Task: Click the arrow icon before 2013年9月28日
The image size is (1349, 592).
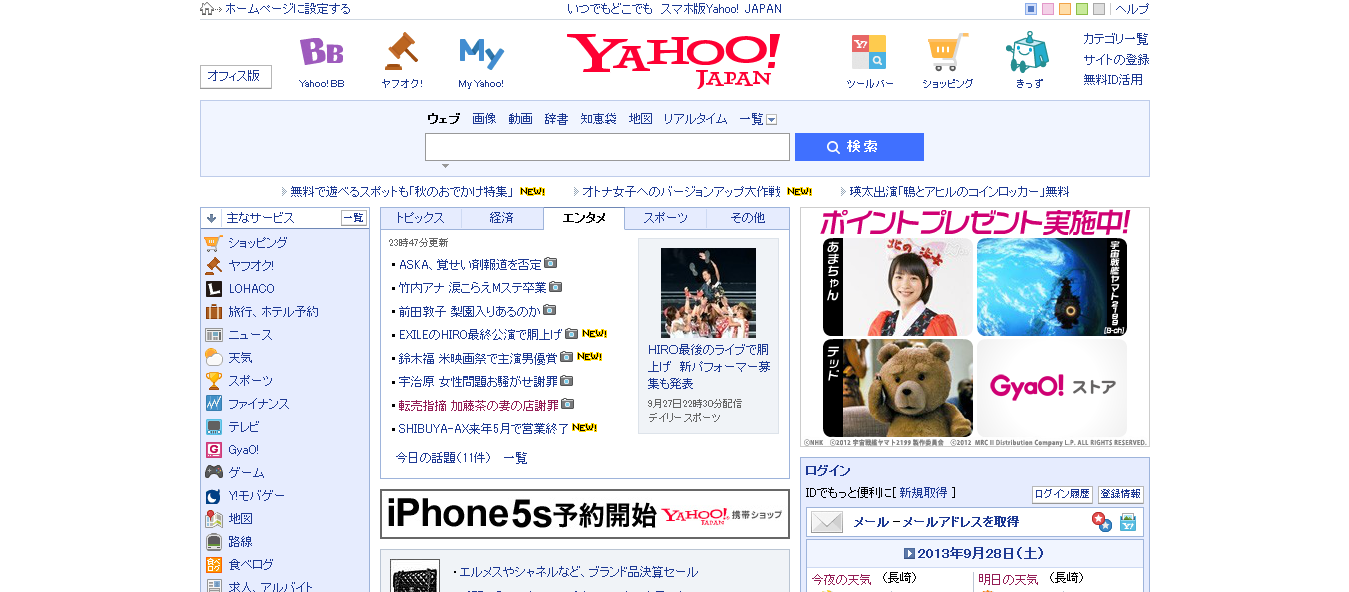Action: pos(909,553)
